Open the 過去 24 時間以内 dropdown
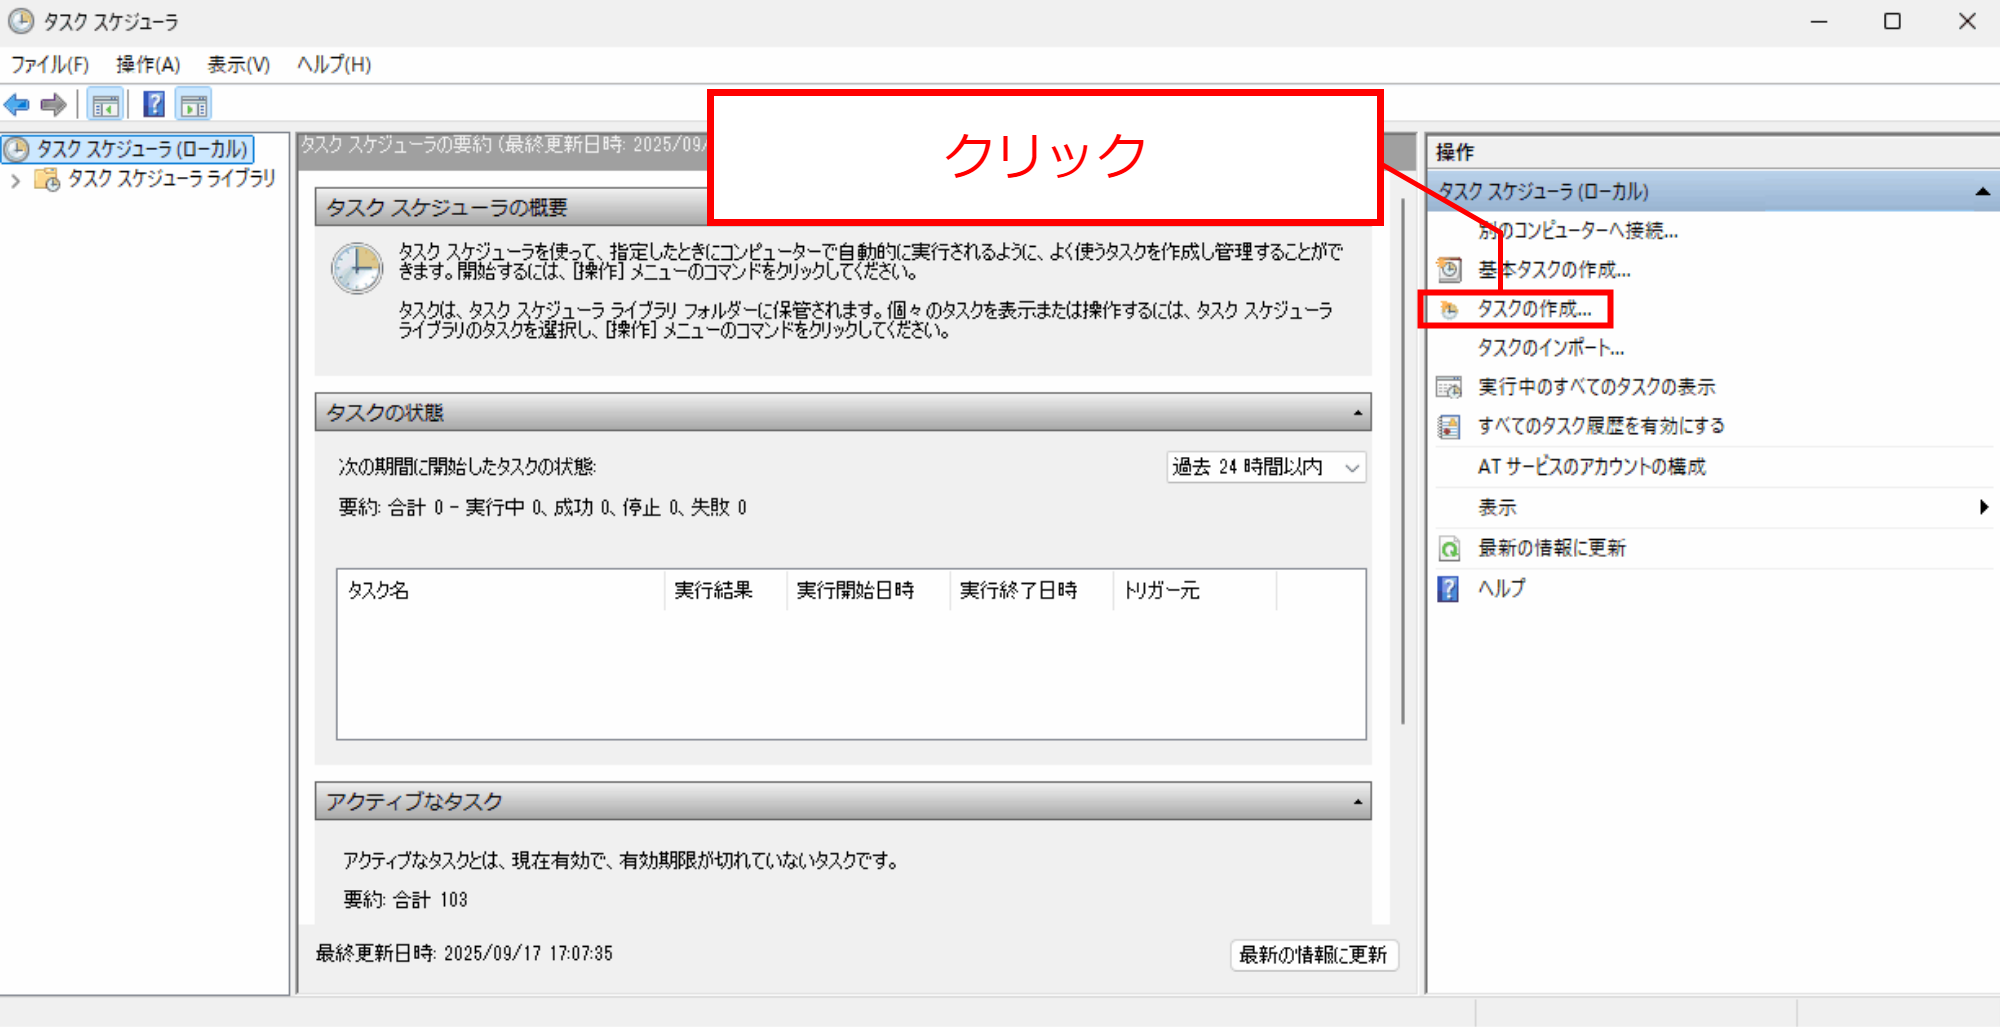Screen dimensions: 2000x1027 [1266, 467]
